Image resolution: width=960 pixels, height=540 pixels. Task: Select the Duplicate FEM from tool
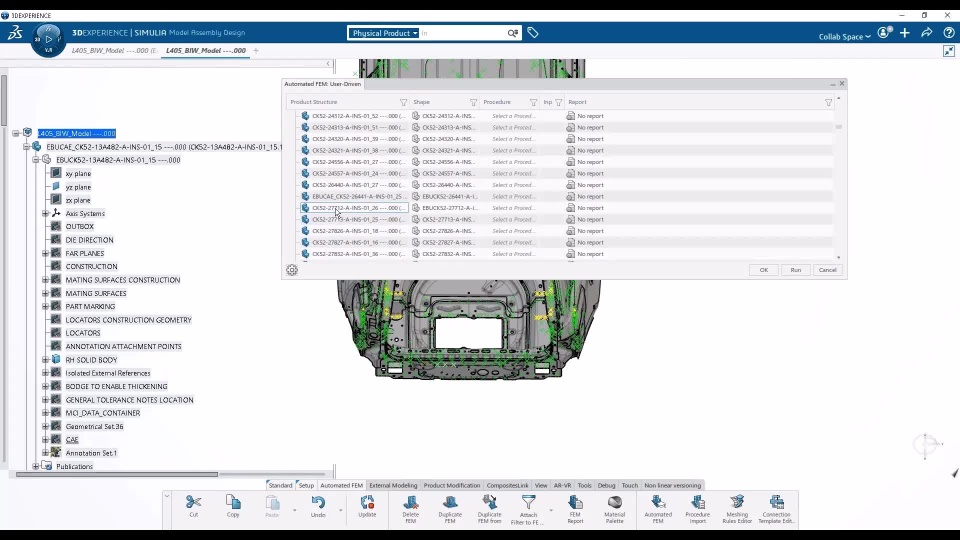point(489,503)
